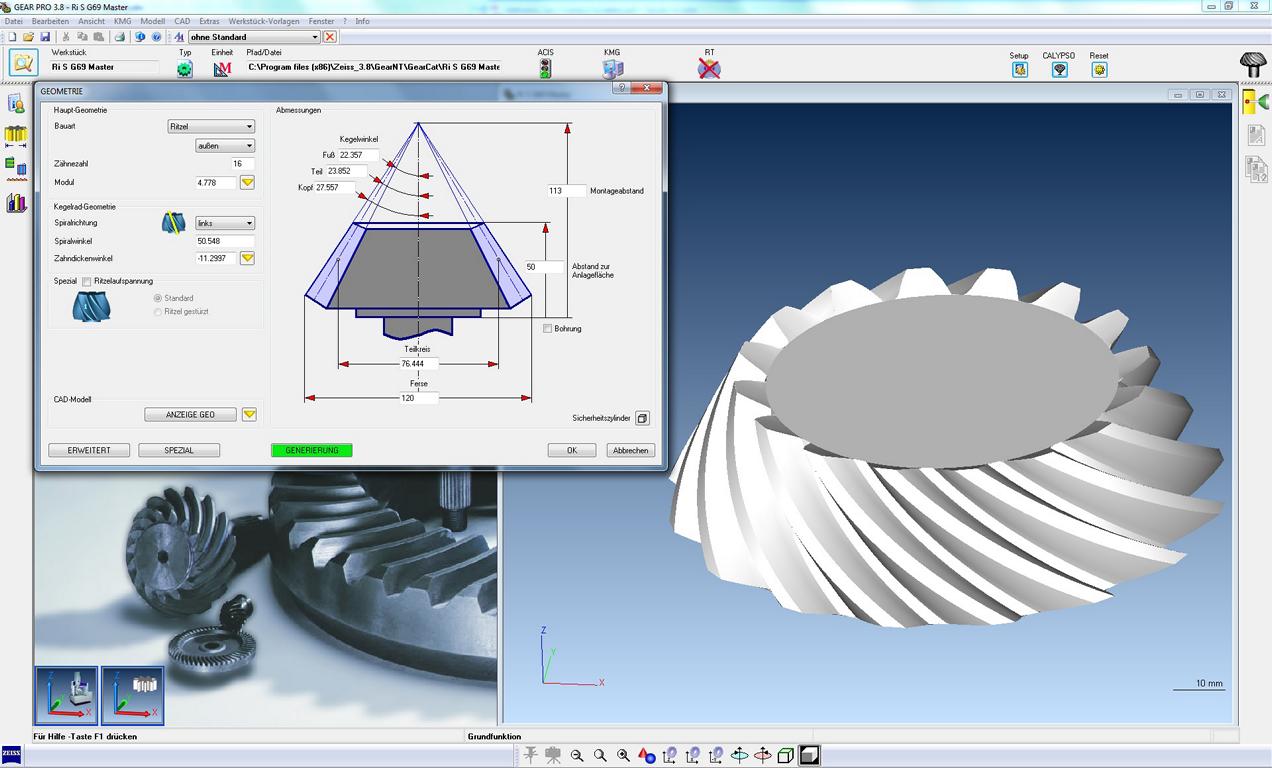
Task: Click the Zähnezahl input field
Action: pyautogui.click(x=242, y=164)
